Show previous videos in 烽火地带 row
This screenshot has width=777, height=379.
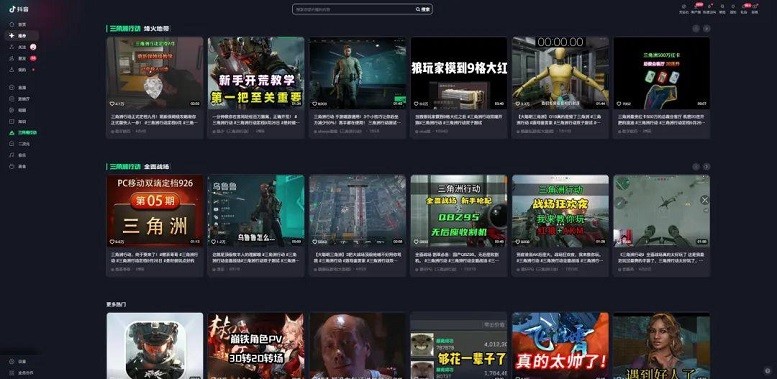(x=696, y=29)
